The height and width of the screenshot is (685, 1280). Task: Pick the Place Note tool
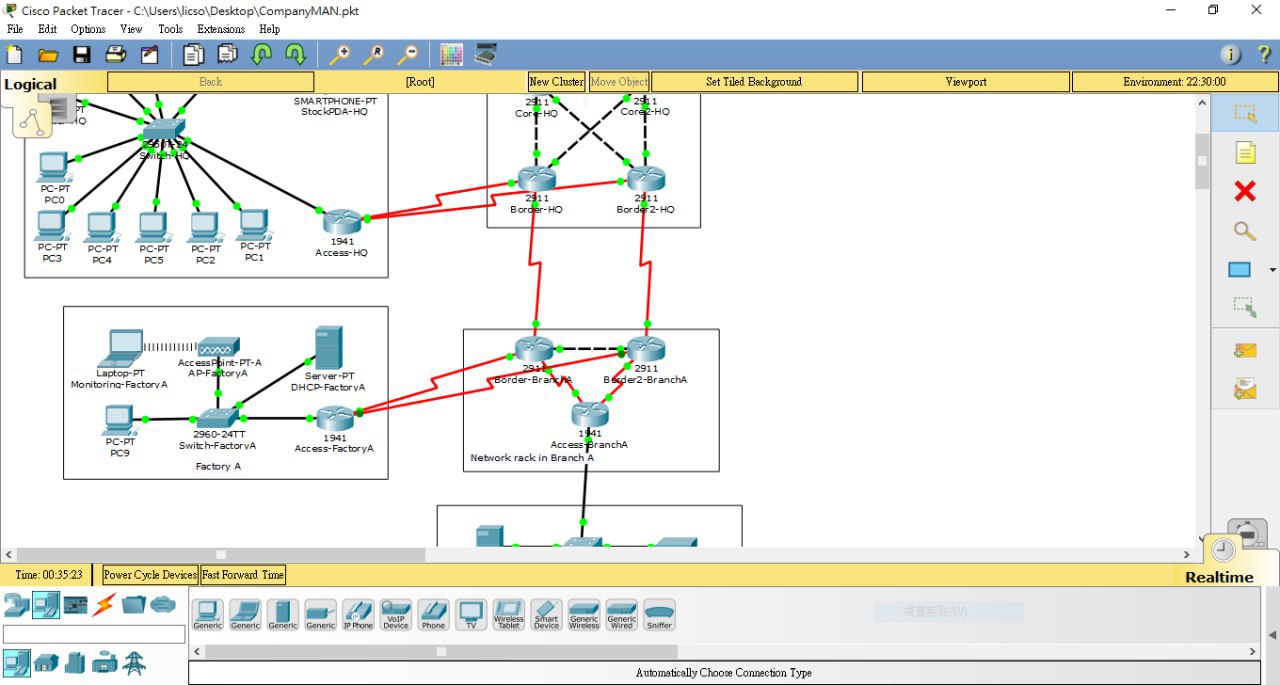pyautogui.click(x=1245, y=153)
